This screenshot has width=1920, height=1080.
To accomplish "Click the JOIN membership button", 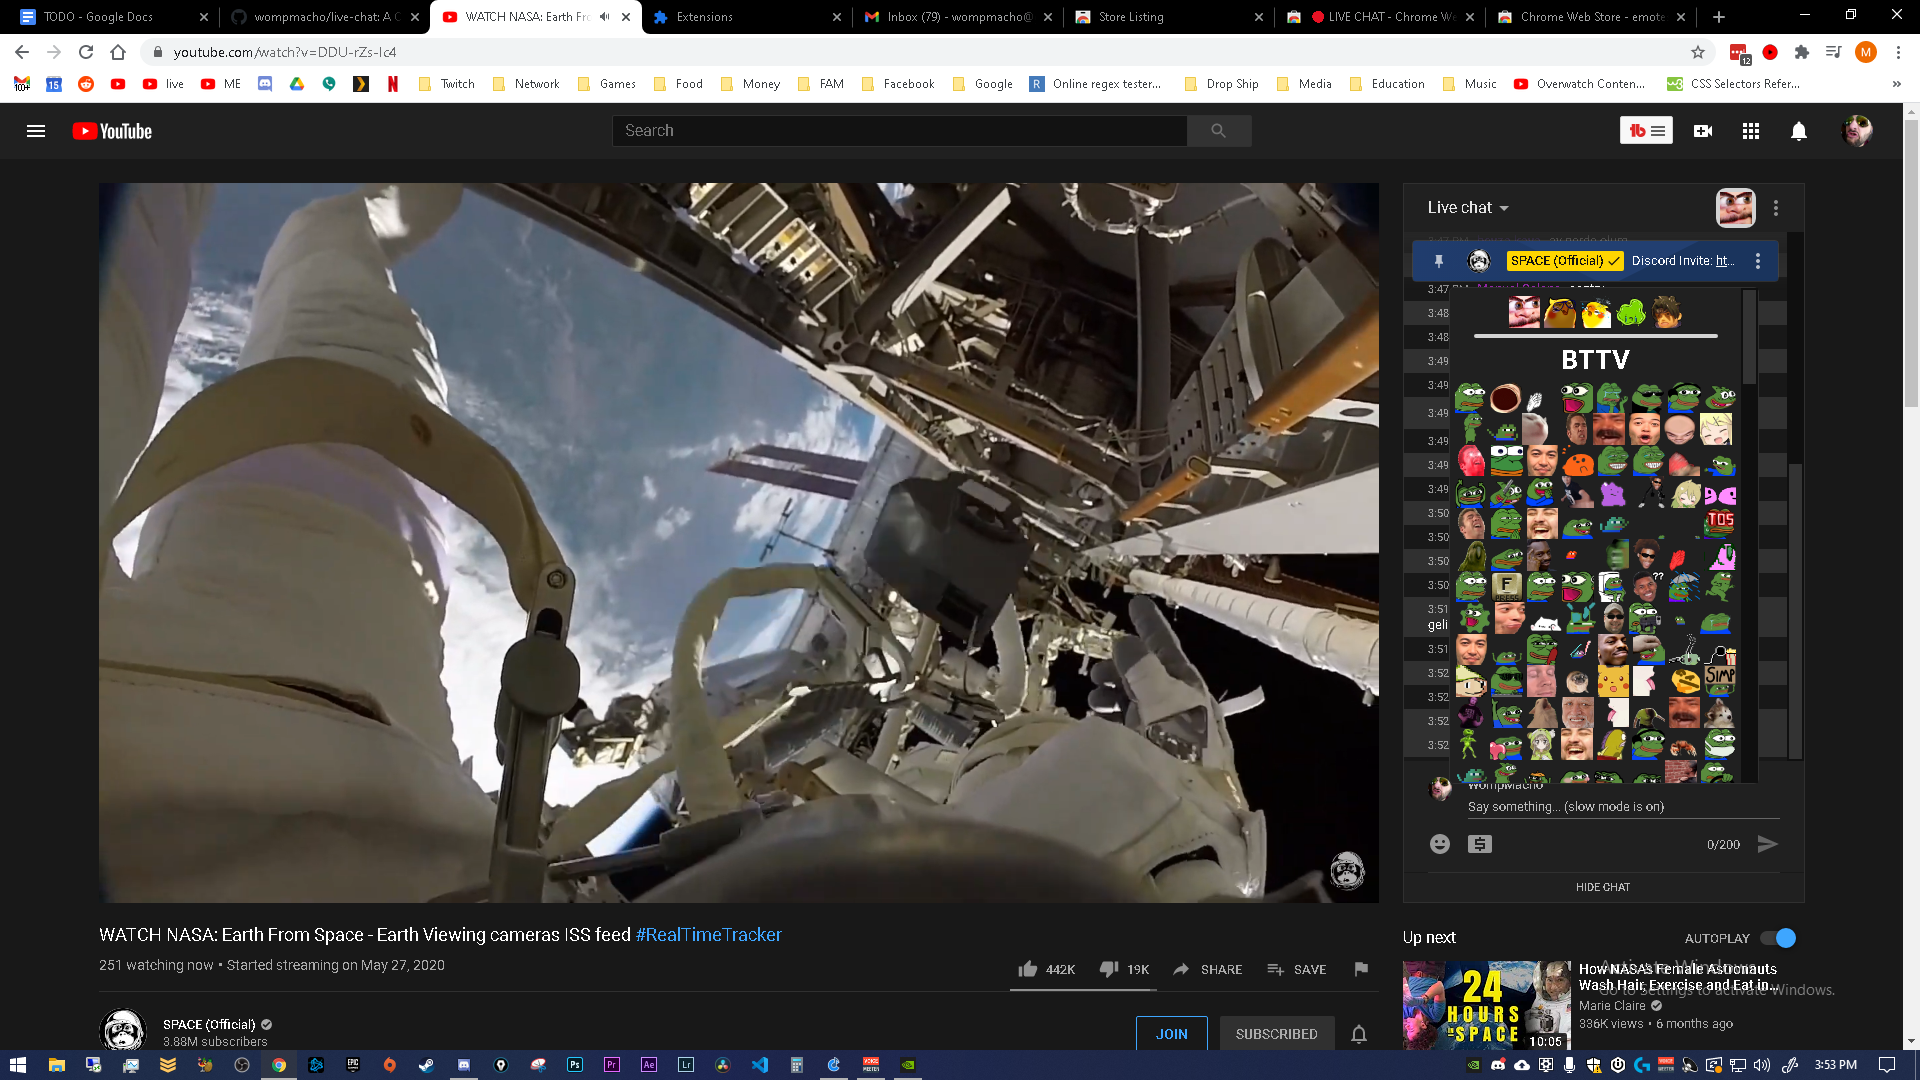I will (x=1171, y=1034).
